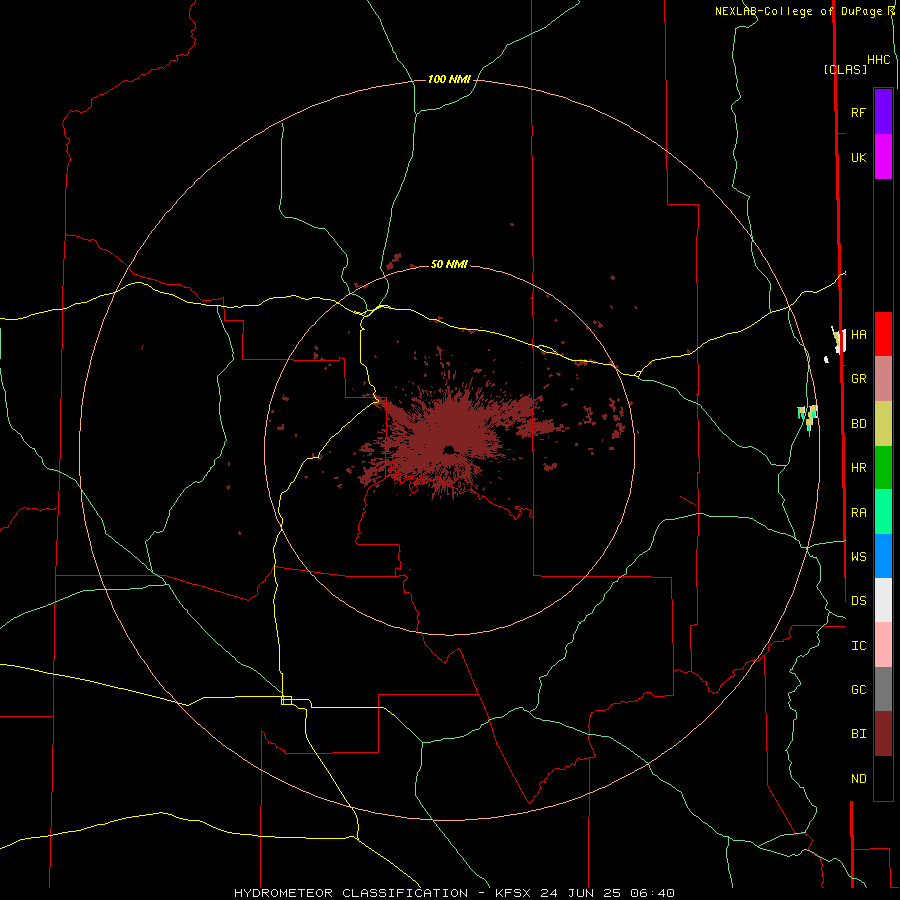Click the 'HYDROMETEOR CLASSIFICATION' caption text
This screenshot has width=900, height=900.
(351, 893)
